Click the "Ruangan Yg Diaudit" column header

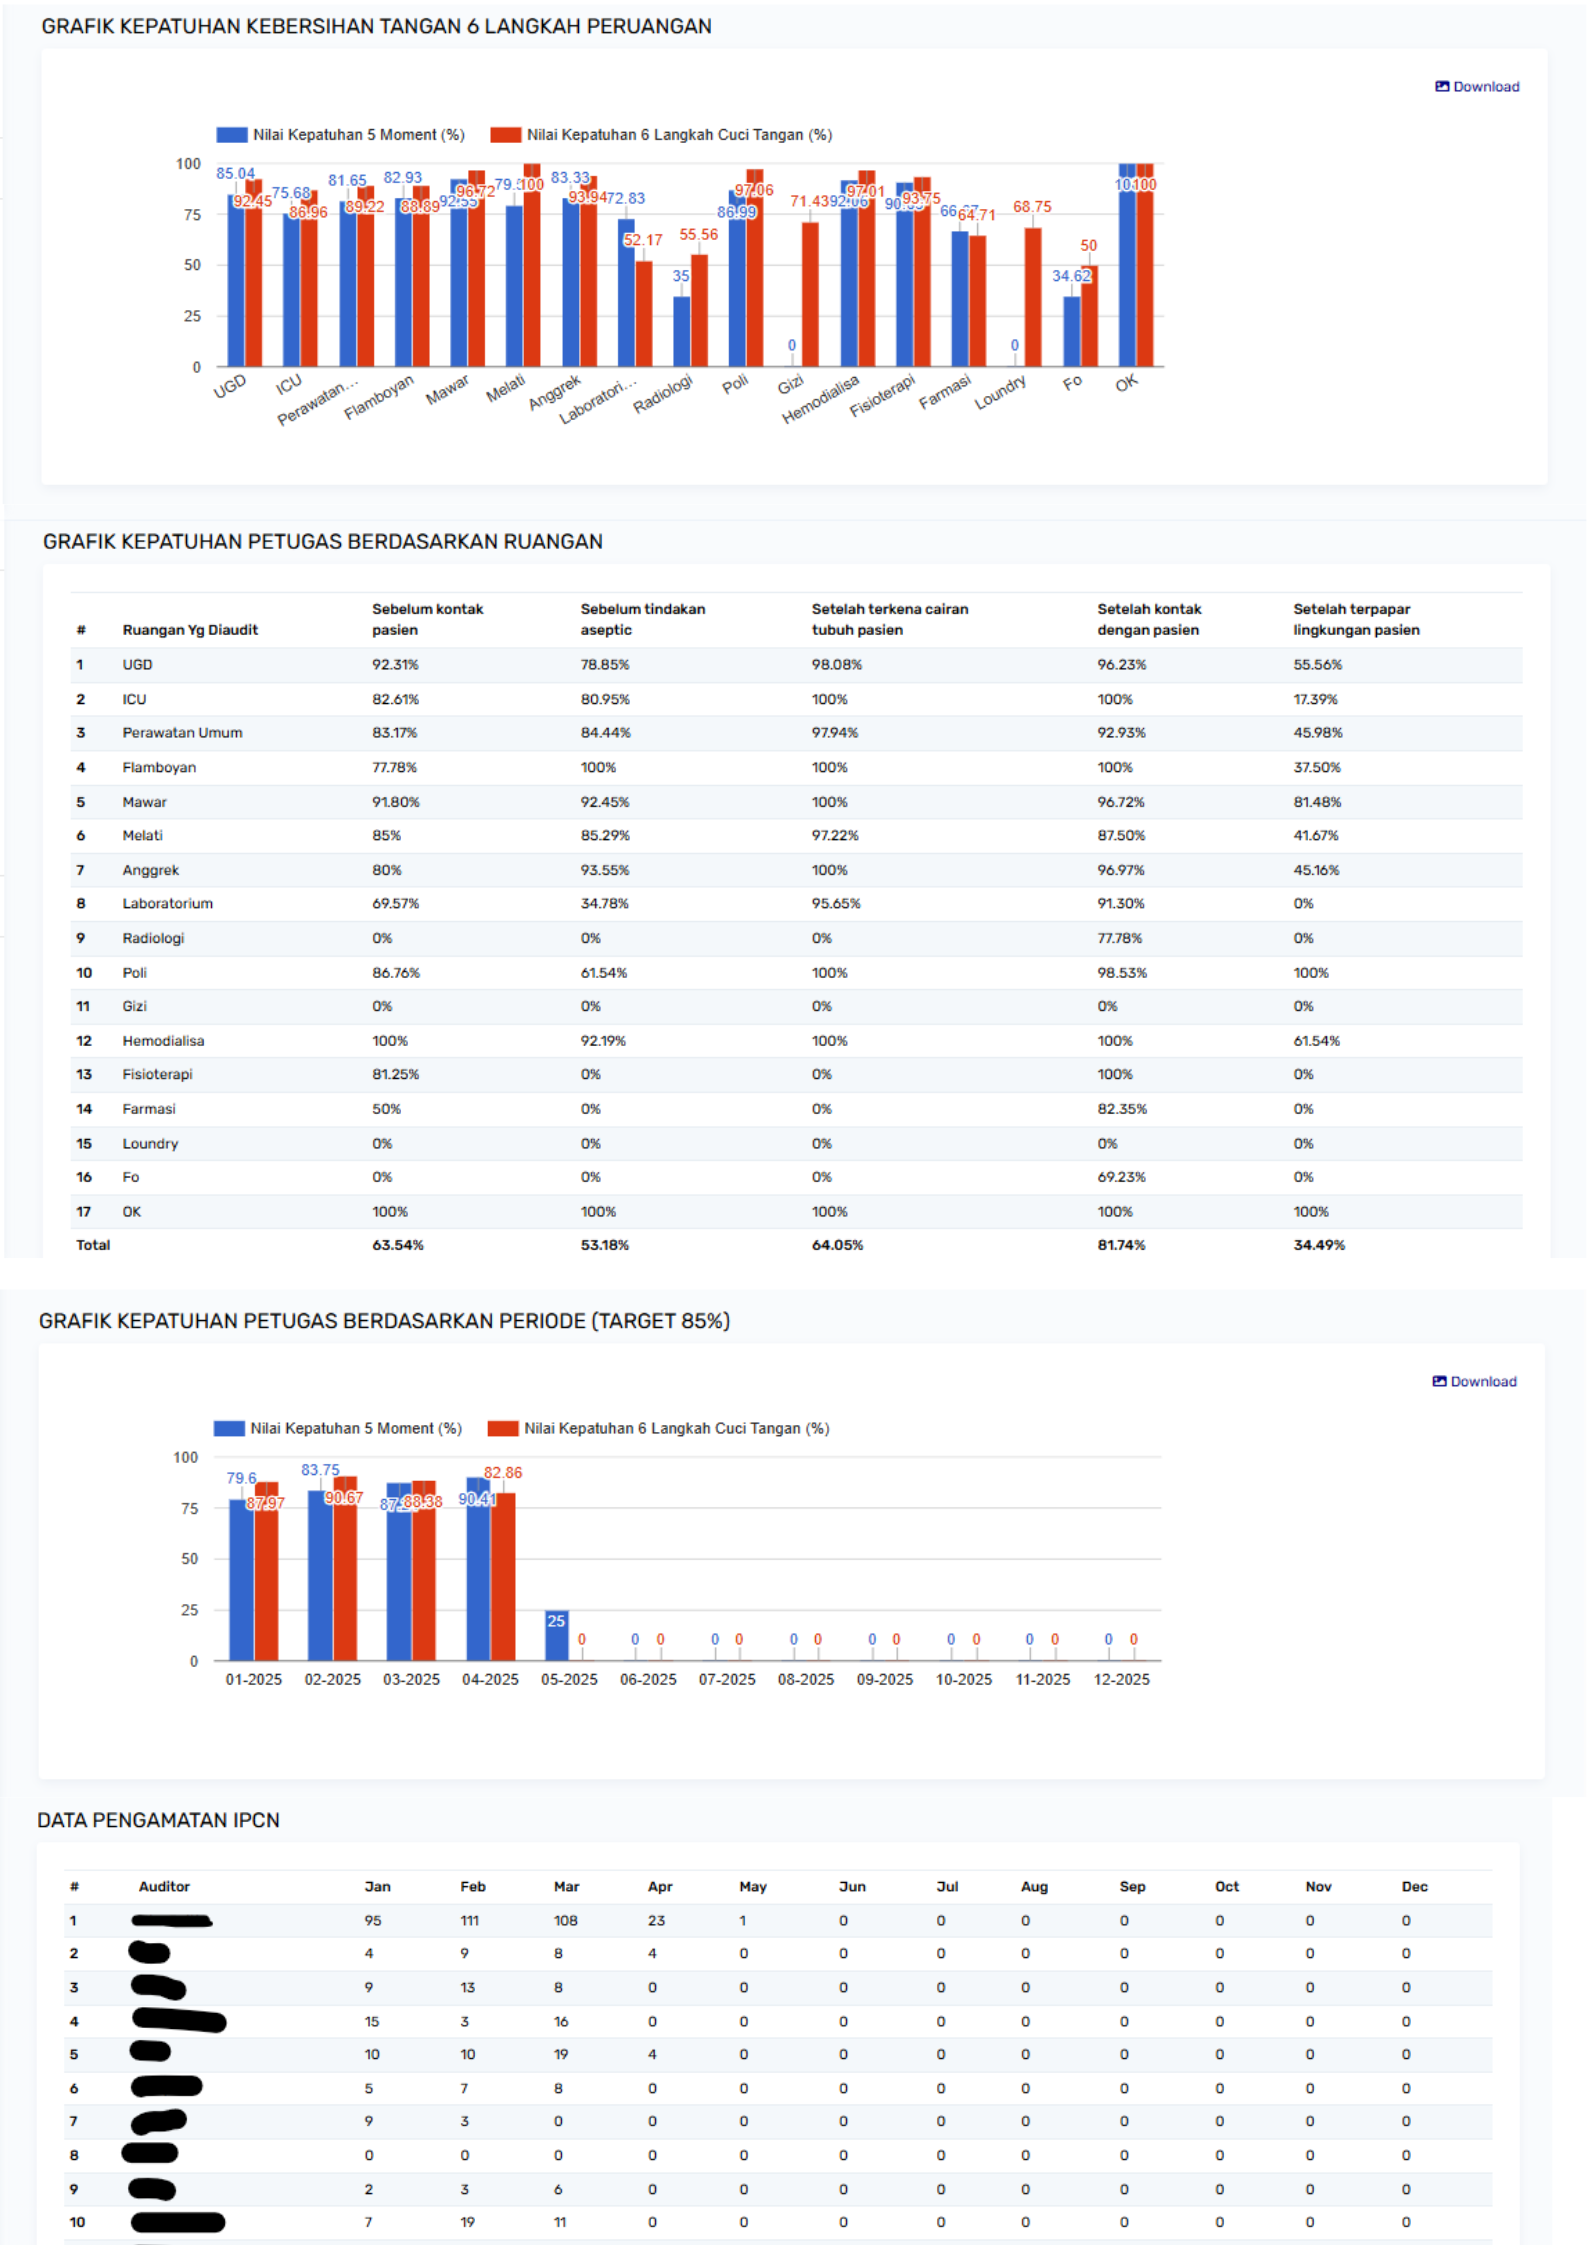click(x=190, y=630)
